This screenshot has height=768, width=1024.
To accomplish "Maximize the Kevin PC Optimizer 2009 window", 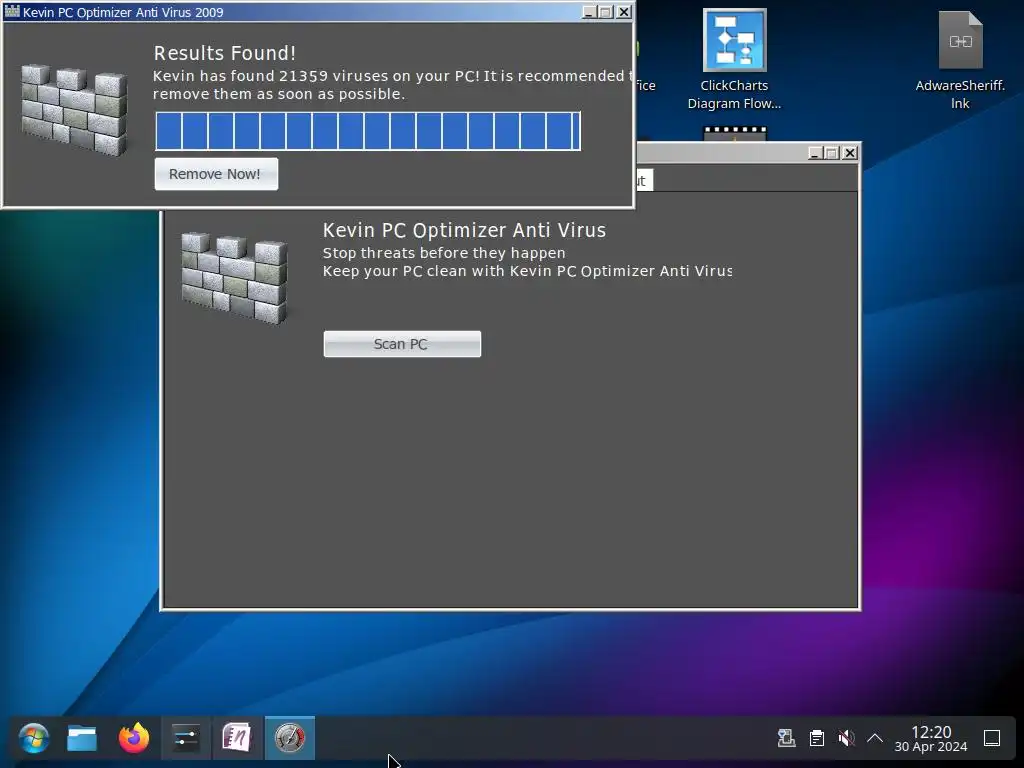I will [x=606, y=12].
